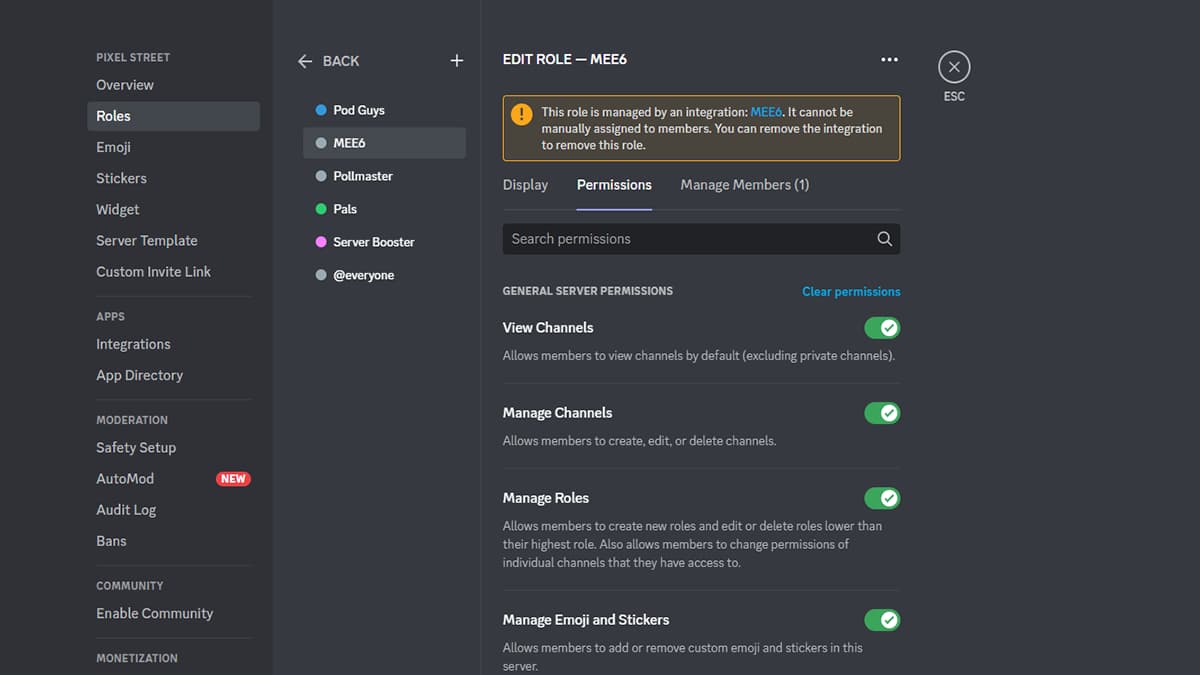Toggle the Manage Channels permission off
The height and width of the screenshot is (675, 1200).
point(882,413)
